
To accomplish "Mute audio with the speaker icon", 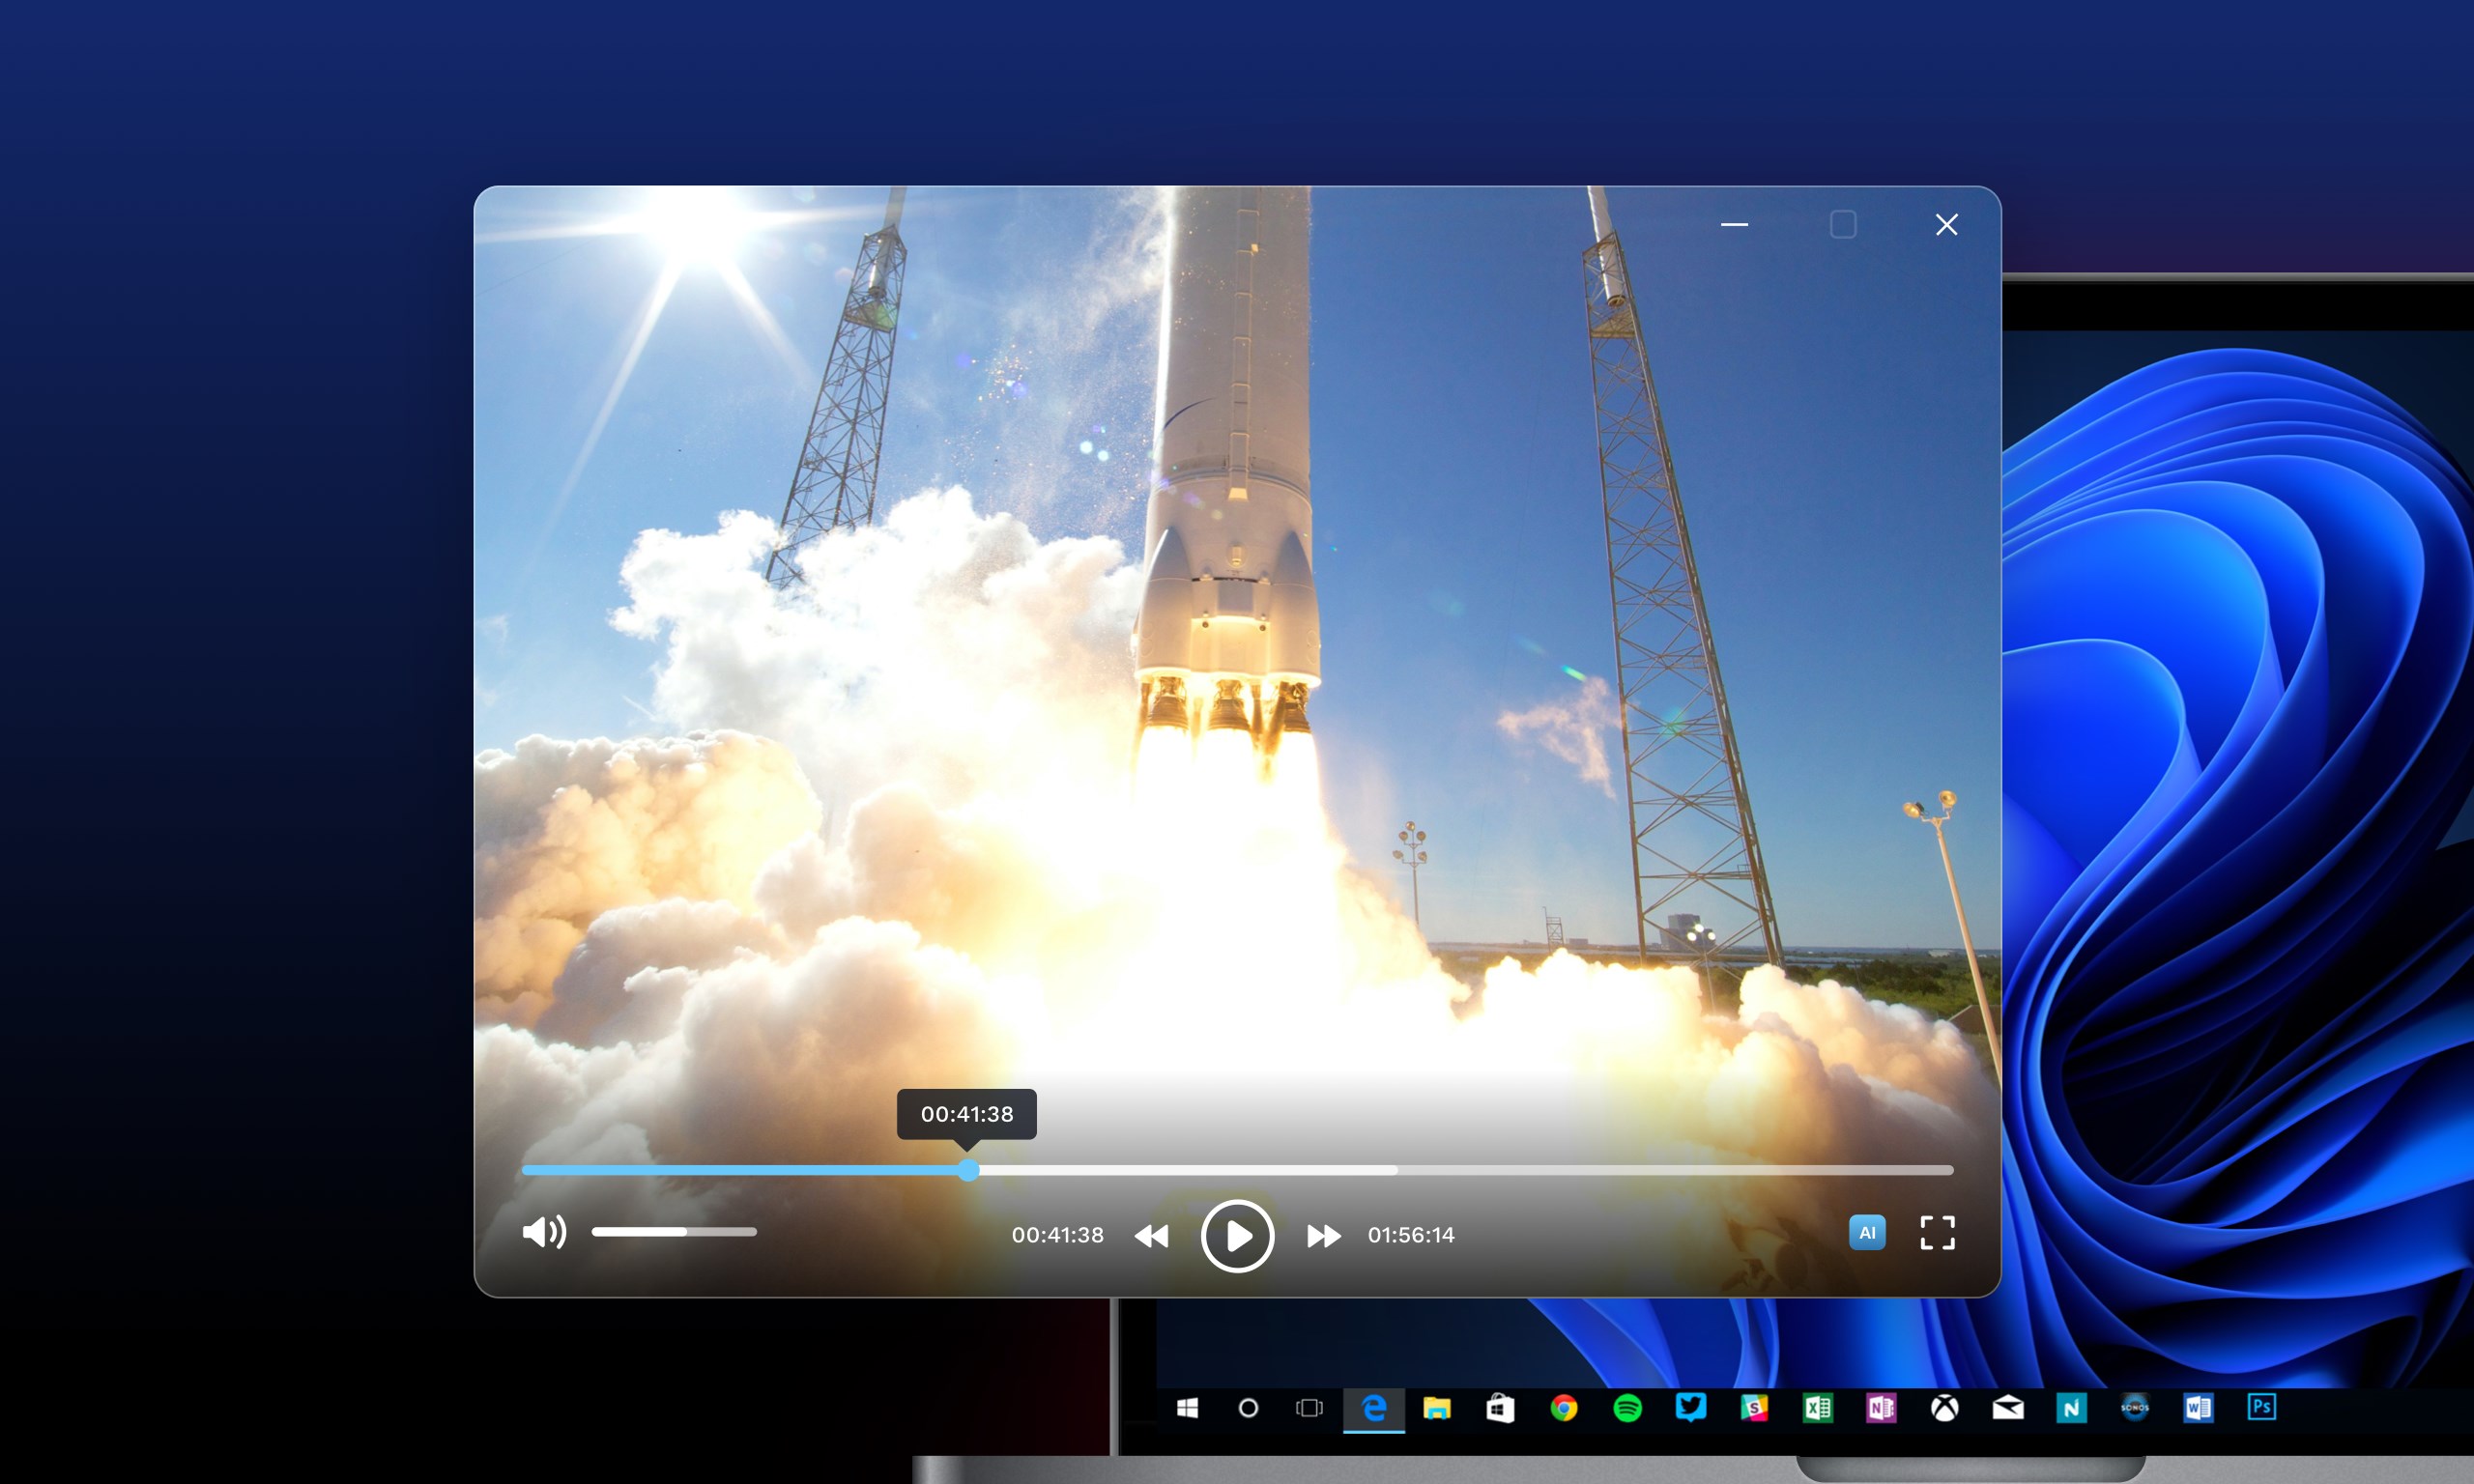I will [x=544, y=1232].
